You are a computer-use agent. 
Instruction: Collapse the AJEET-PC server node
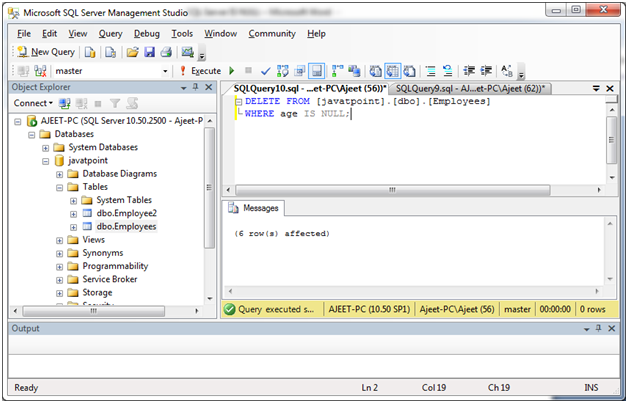pyautogui.click(x=18, y=121)
